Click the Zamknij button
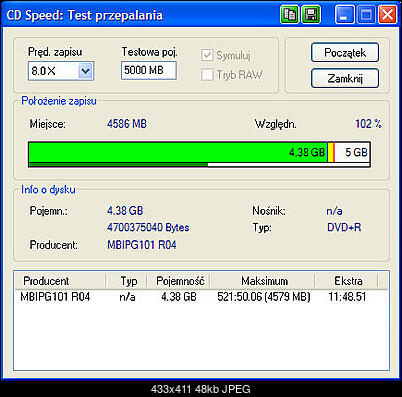 click(345, 78)
